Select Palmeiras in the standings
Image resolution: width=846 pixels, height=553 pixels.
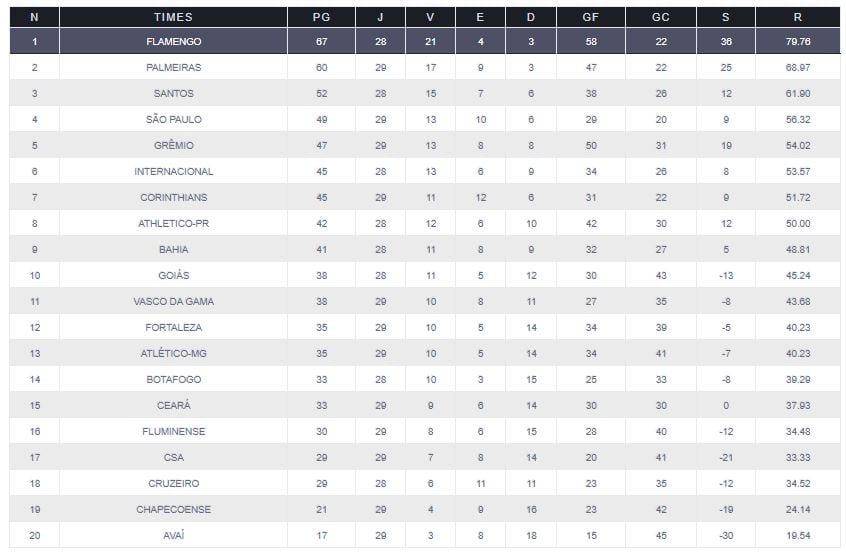[173, 67]
